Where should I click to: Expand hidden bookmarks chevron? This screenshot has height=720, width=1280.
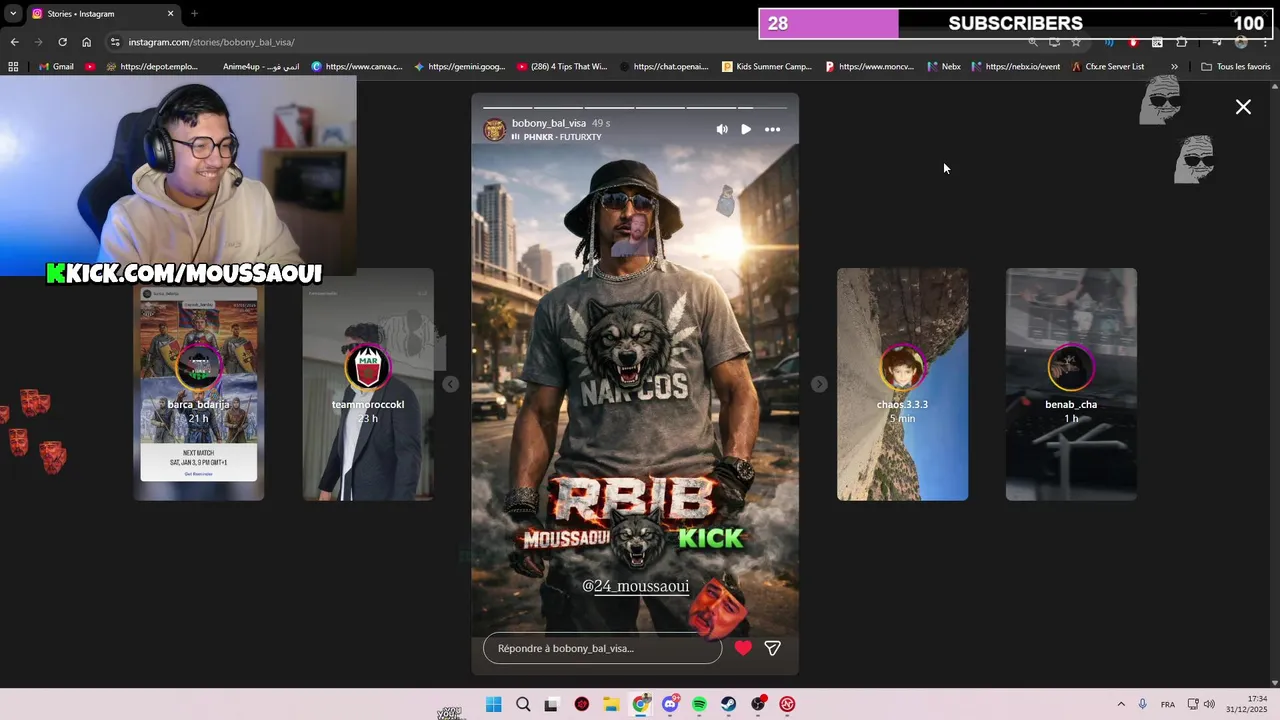point(1174,67)
